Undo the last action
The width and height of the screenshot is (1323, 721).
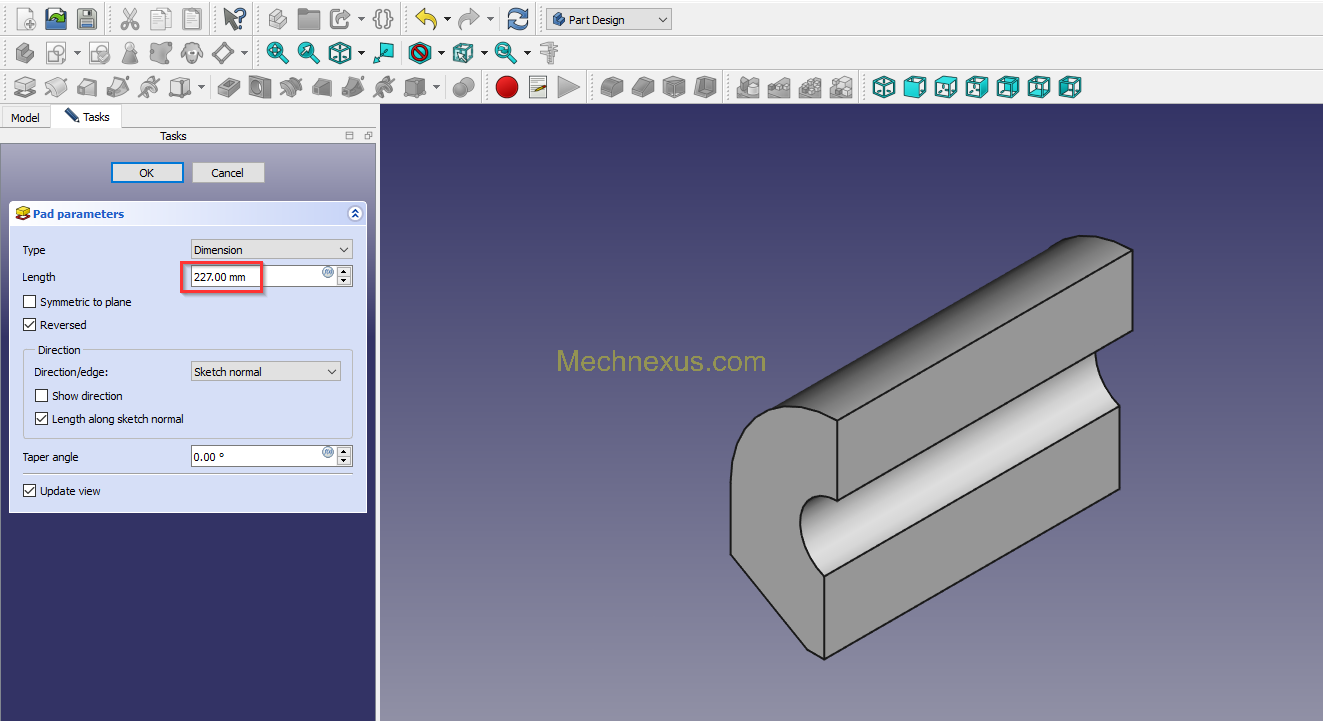[426, 18]
